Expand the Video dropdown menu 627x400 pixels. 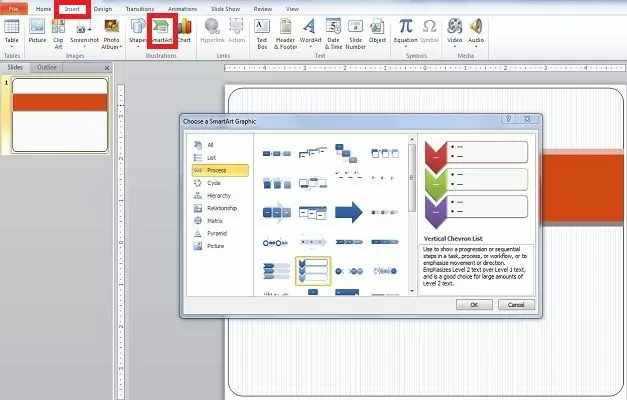click(x=455, y=44)
